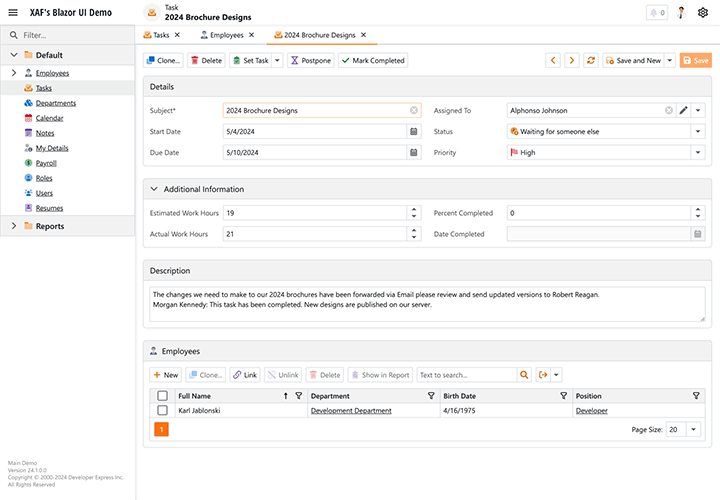Click the search magnifier in Employees grid
Viewport: 720px width, 500px height.
click(524, 375)
